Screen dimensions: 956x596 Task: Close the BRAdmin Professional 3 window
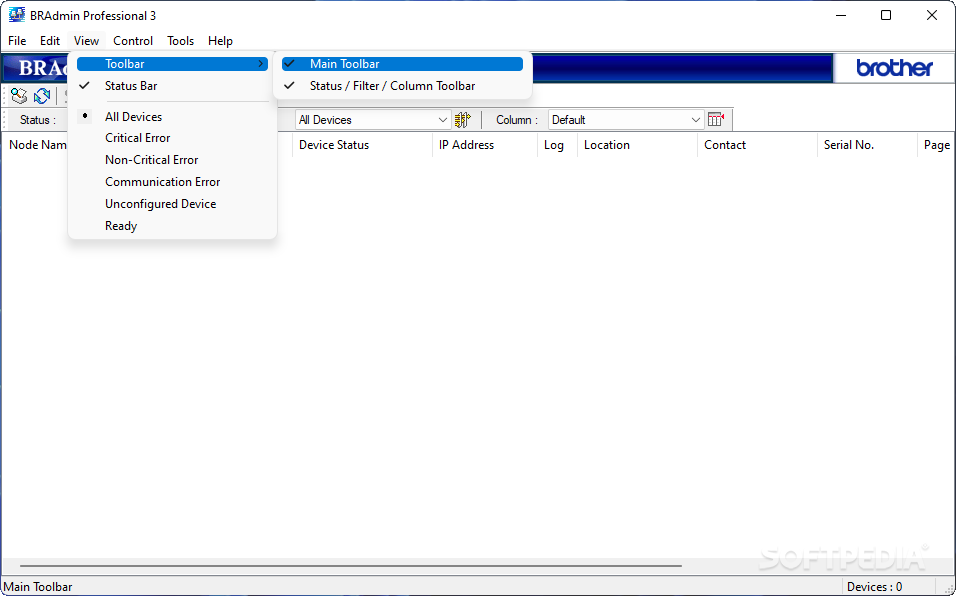coord(932,15)
